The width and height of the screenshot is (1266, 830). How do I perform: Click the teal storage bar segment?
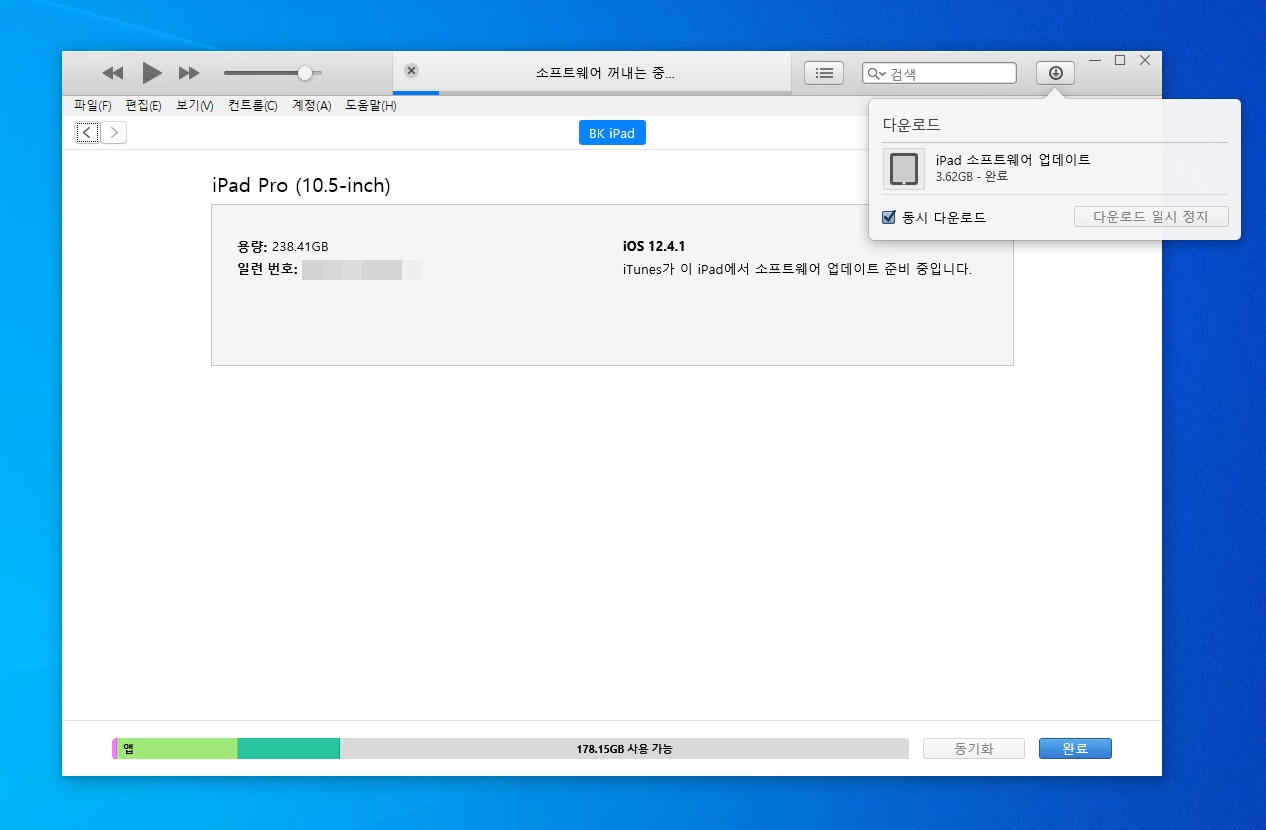(x=289, y=748)
